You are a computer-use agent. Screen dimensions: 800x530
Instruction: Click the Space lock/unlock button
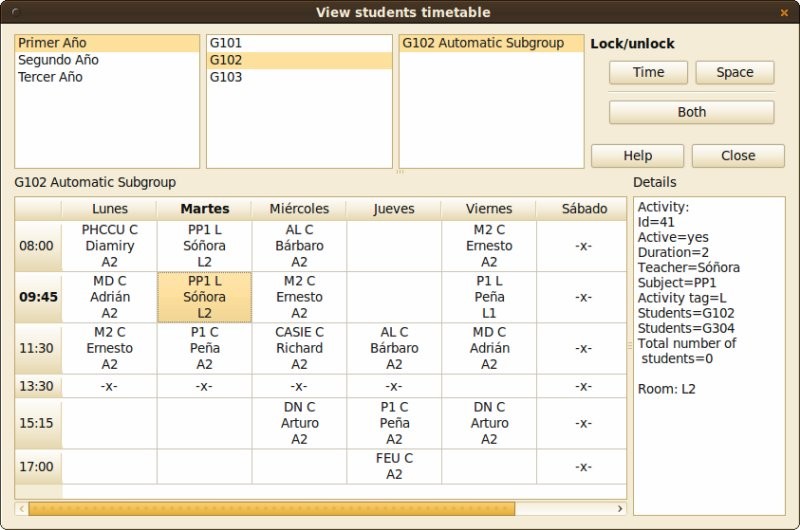coord(735,72)
